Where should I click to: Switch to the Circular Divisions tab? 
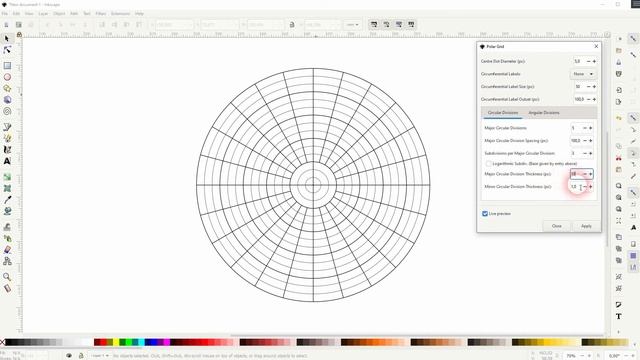[503, 113]
